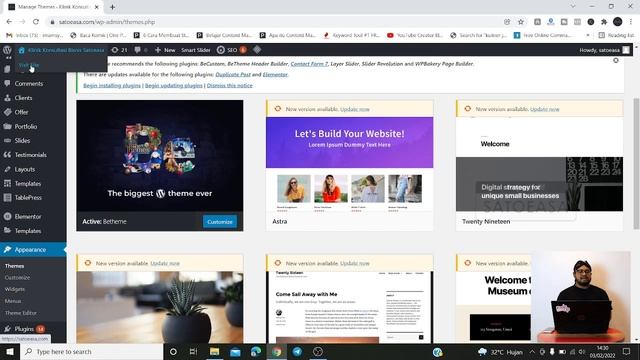Open Task View on the taskbar
This screenshot has width=640, height=360.
click(x=193, y=351)
